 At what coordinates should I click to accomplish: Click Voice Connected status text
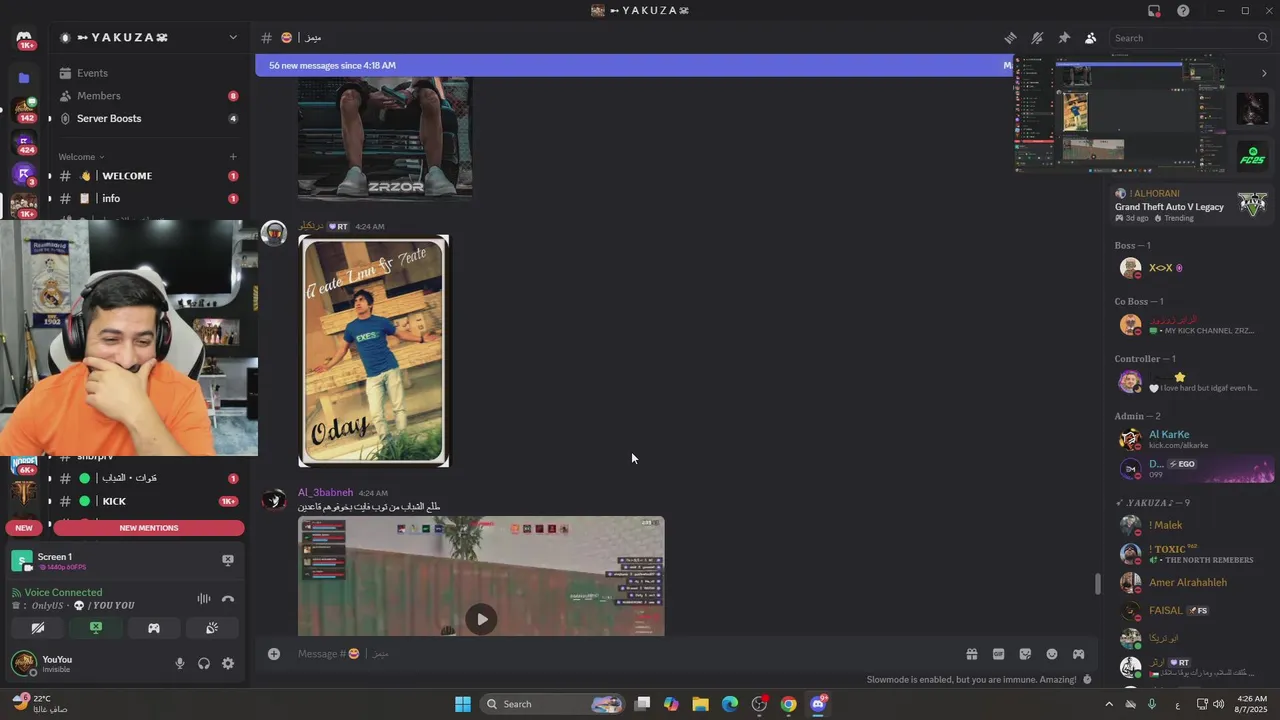63,592
